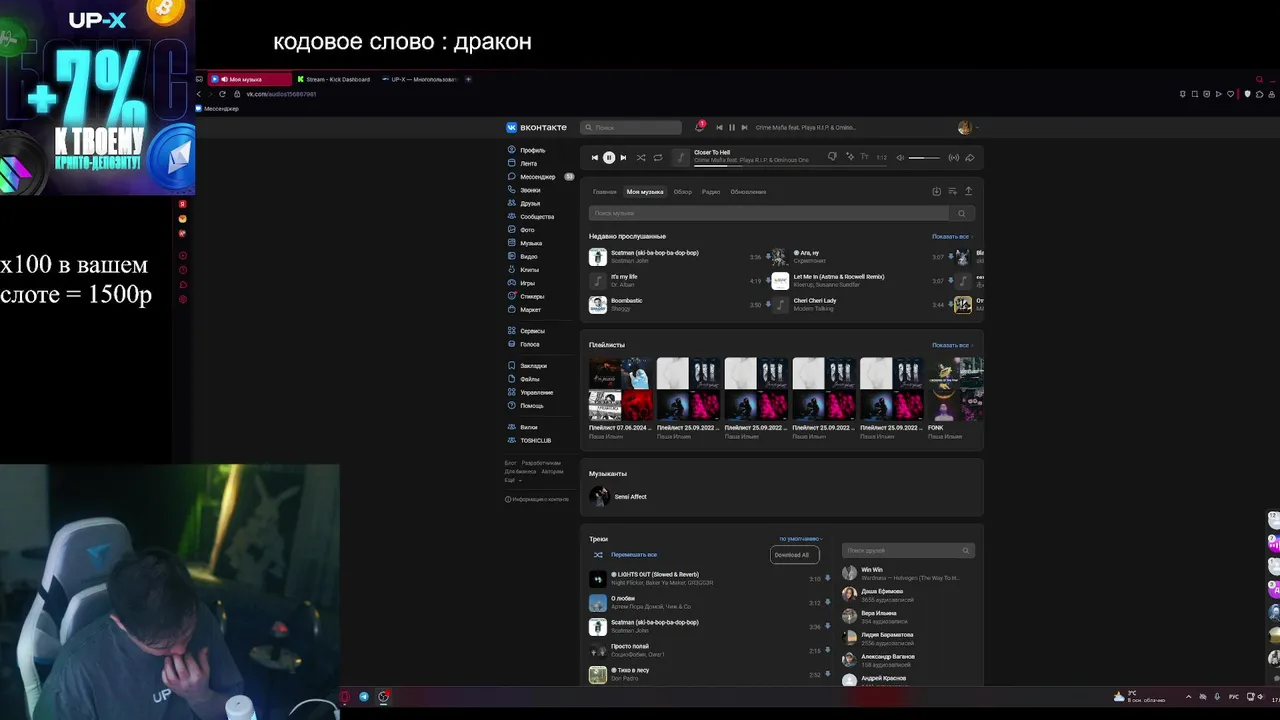Click the broadcast status icon in player
This screenshot has height=720, width=1280.
(x=953, y=157)
